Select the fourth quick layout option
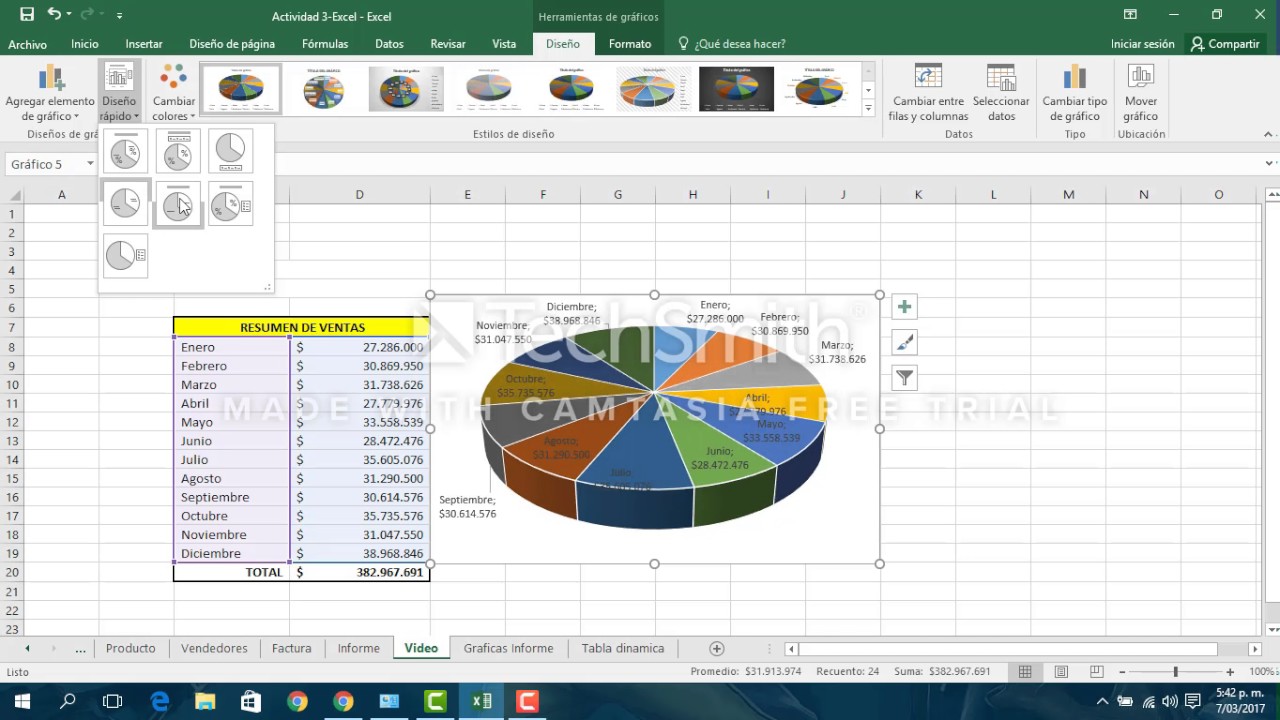 tap(125, 203)
